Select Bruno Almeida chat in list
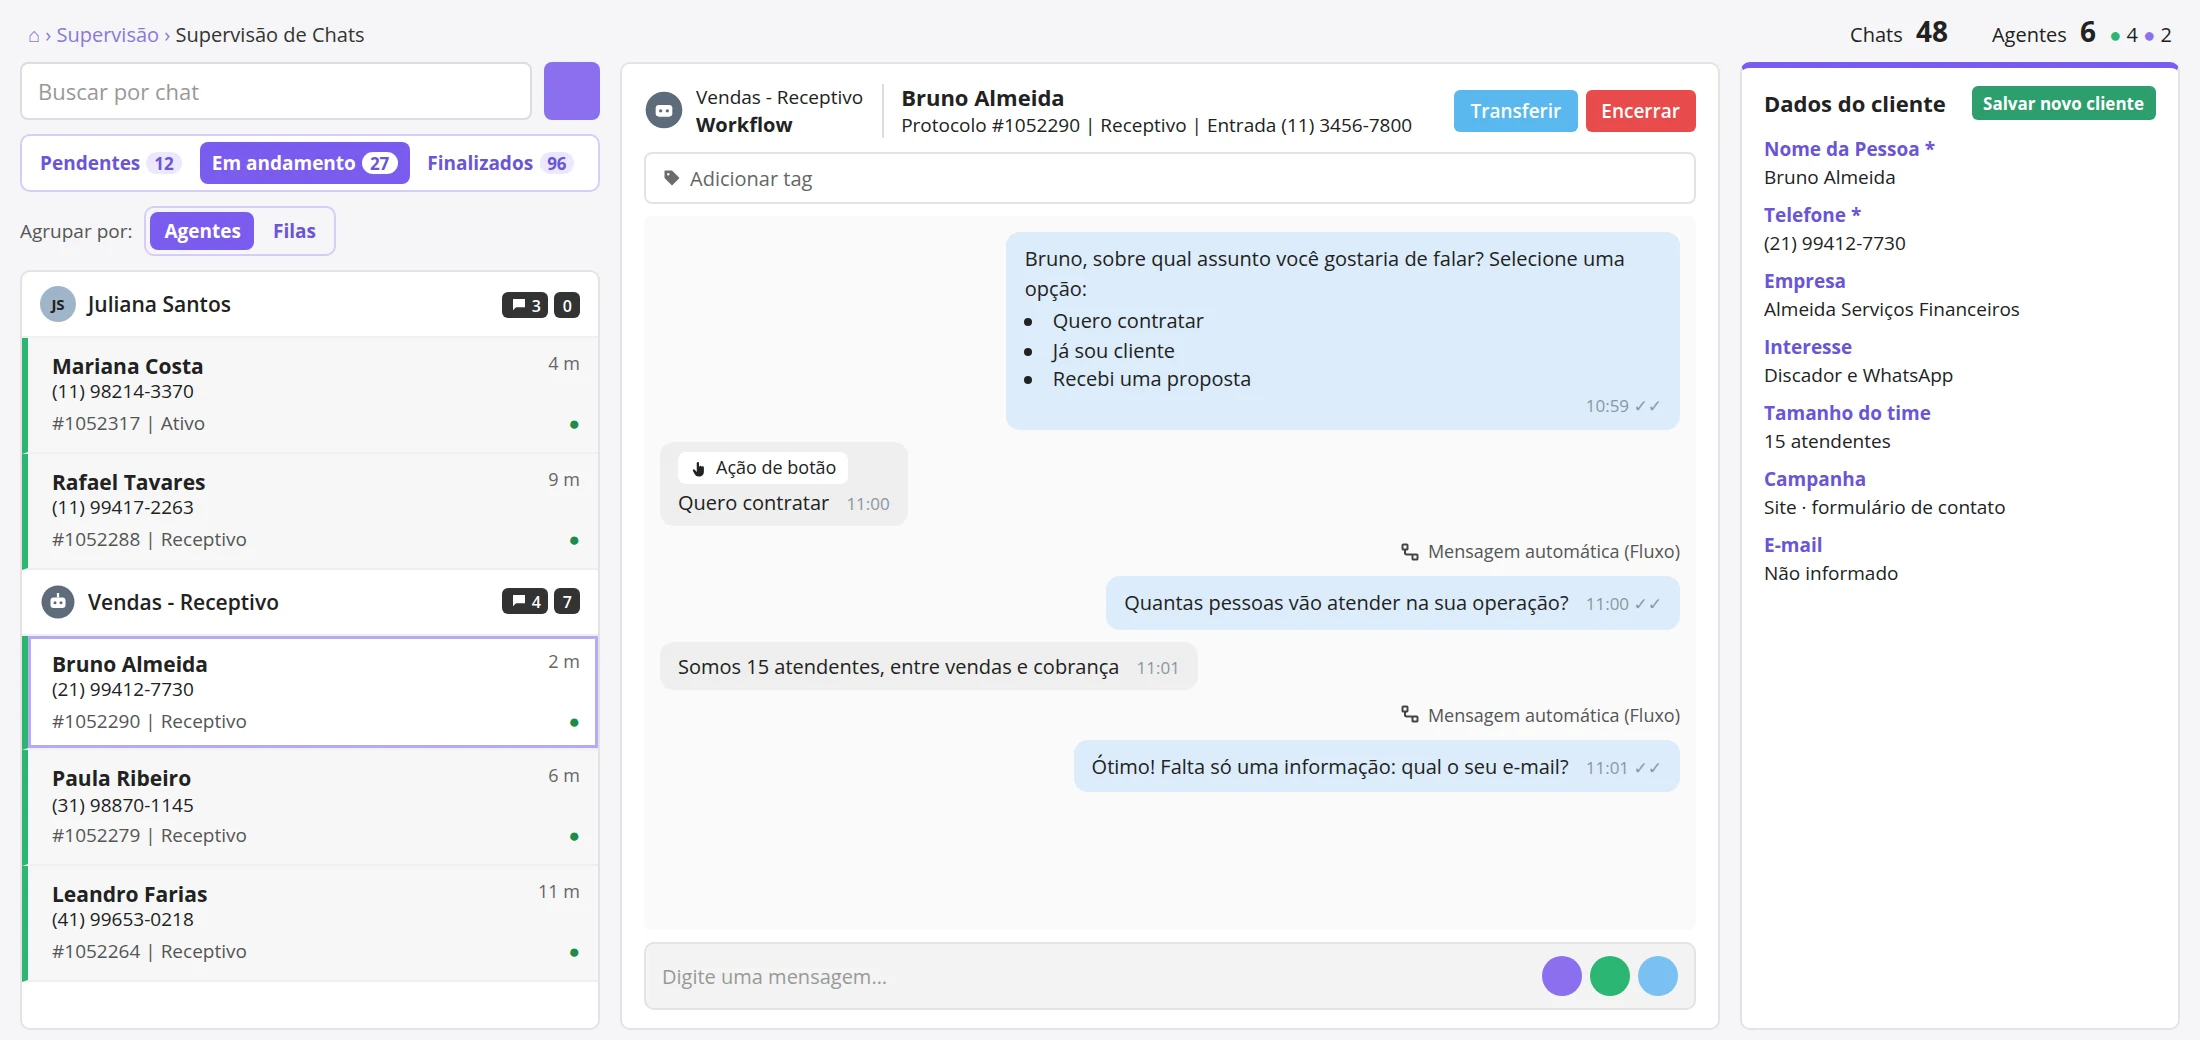This screenshot has width=2200, height=1040. coord(312,692)
